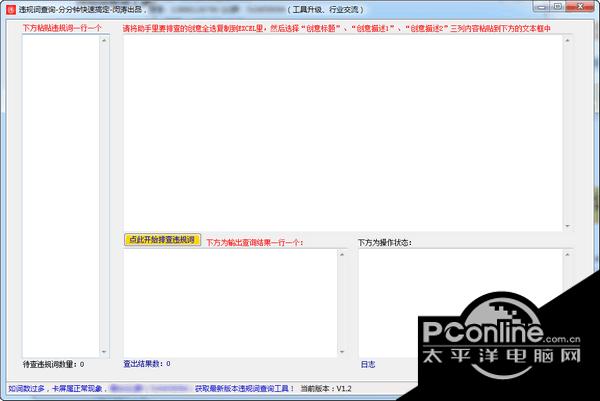600x401 pixels.
Task: Click the down arrow of the left list scrollbar
Action: coord(104,352)
